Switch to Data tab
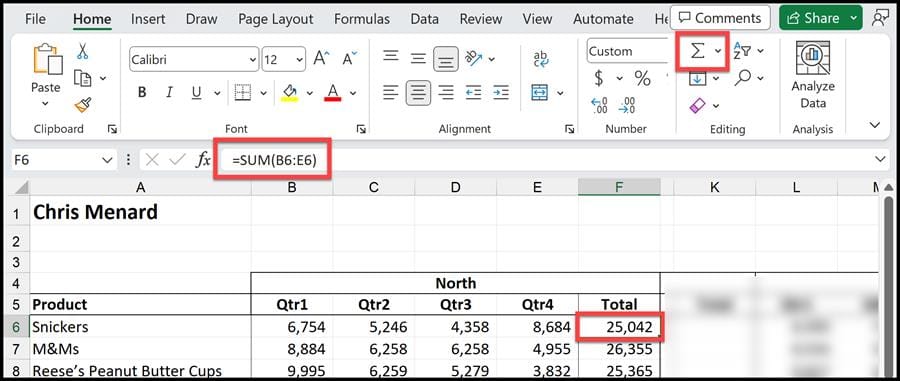 pos(425,19)
